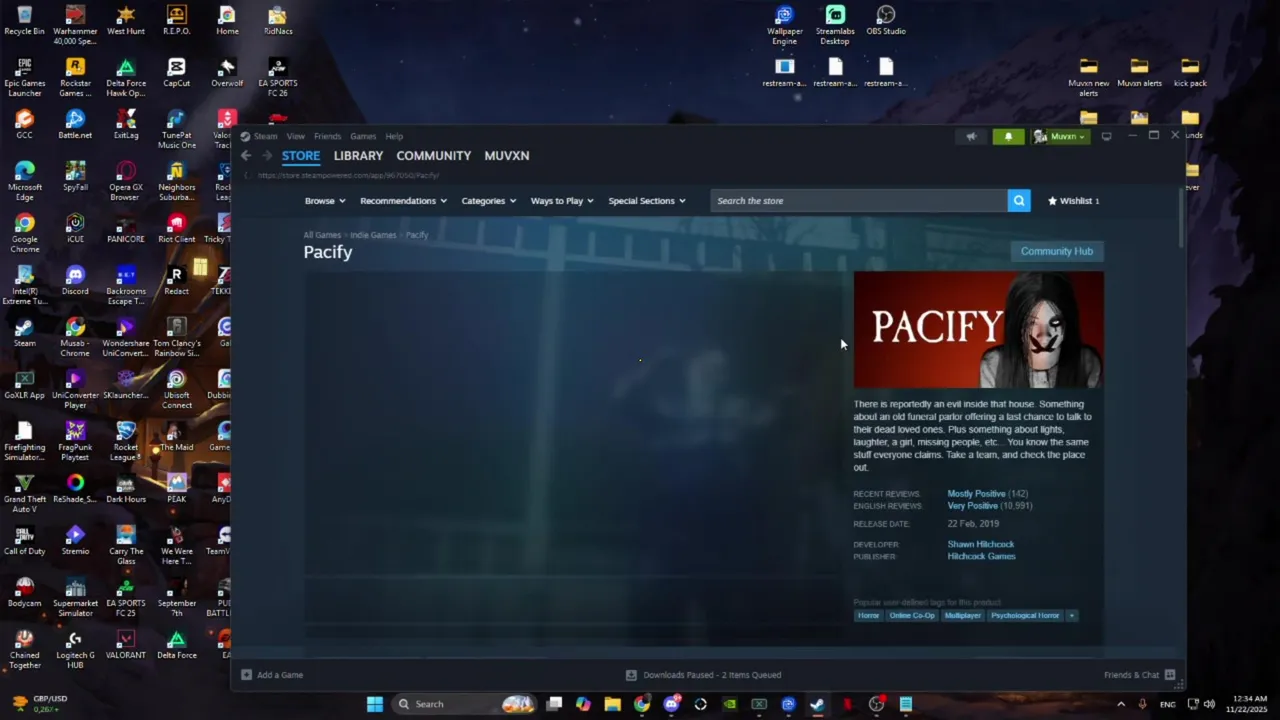This screenshot has width=1280, height=720.
Task: Expand the Ways to Play dropdown
Action: click(x=562, y=201)
